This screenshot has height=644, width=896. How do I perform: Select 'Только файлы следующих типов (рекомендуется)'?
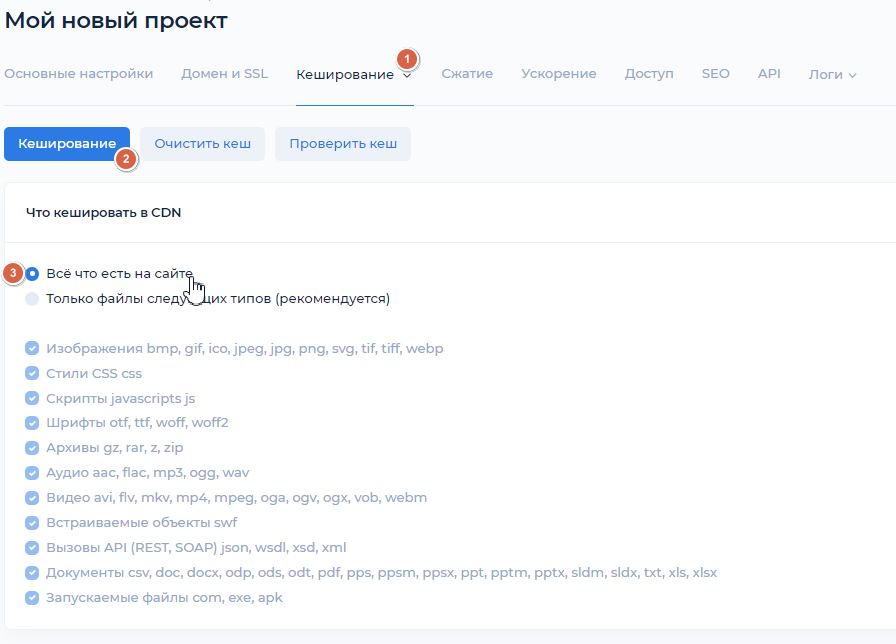[30, 298]
